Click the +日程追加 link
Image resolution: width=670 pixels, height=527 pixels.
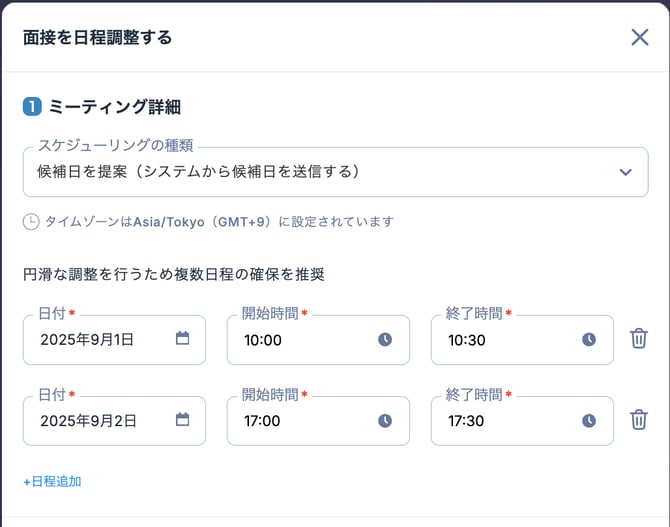52,481
